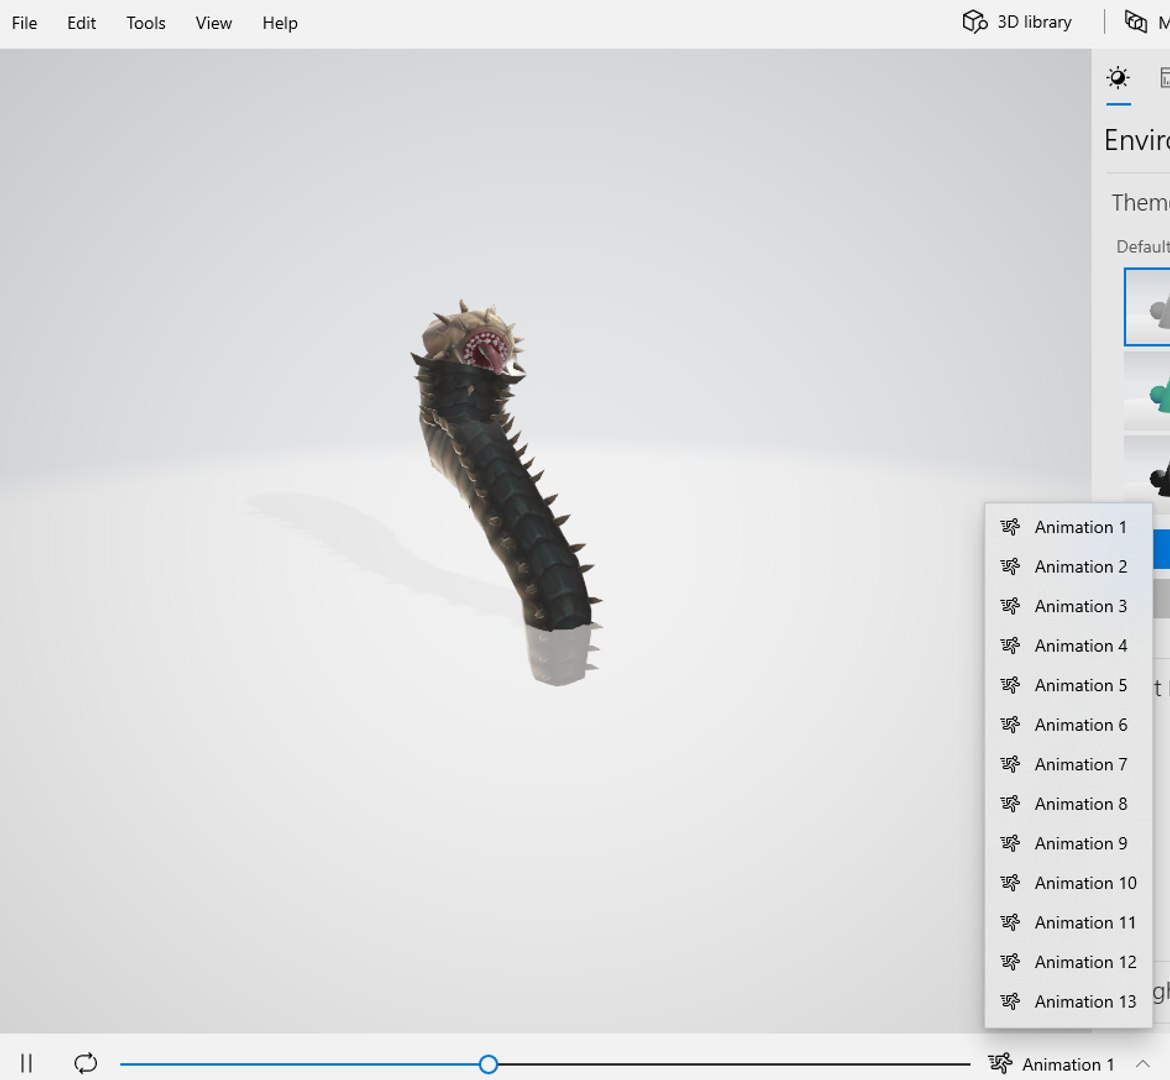
Task: Open the 3D library
Action: 1017,22
